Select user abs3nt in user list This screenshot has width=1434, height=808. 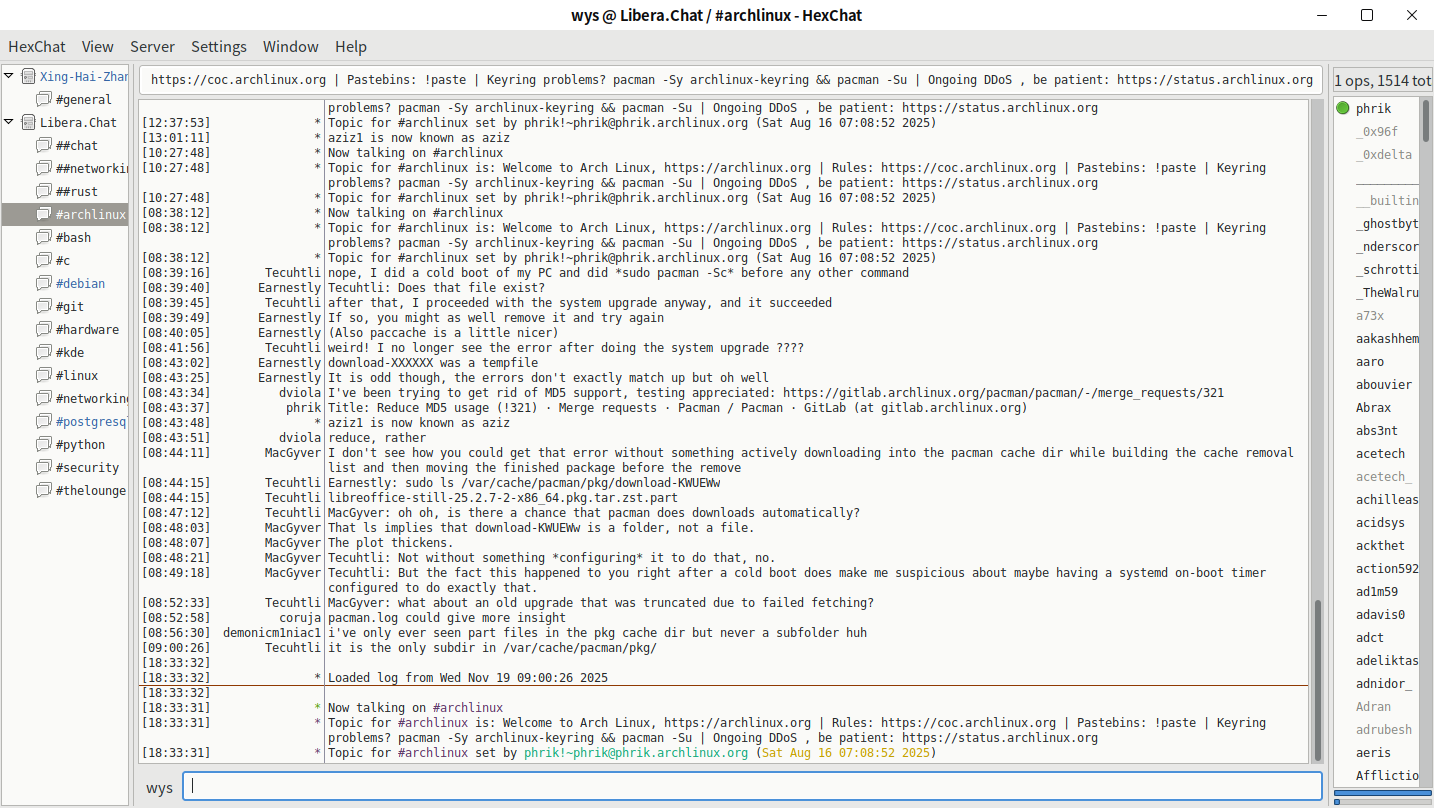(x=1377, y=431)
